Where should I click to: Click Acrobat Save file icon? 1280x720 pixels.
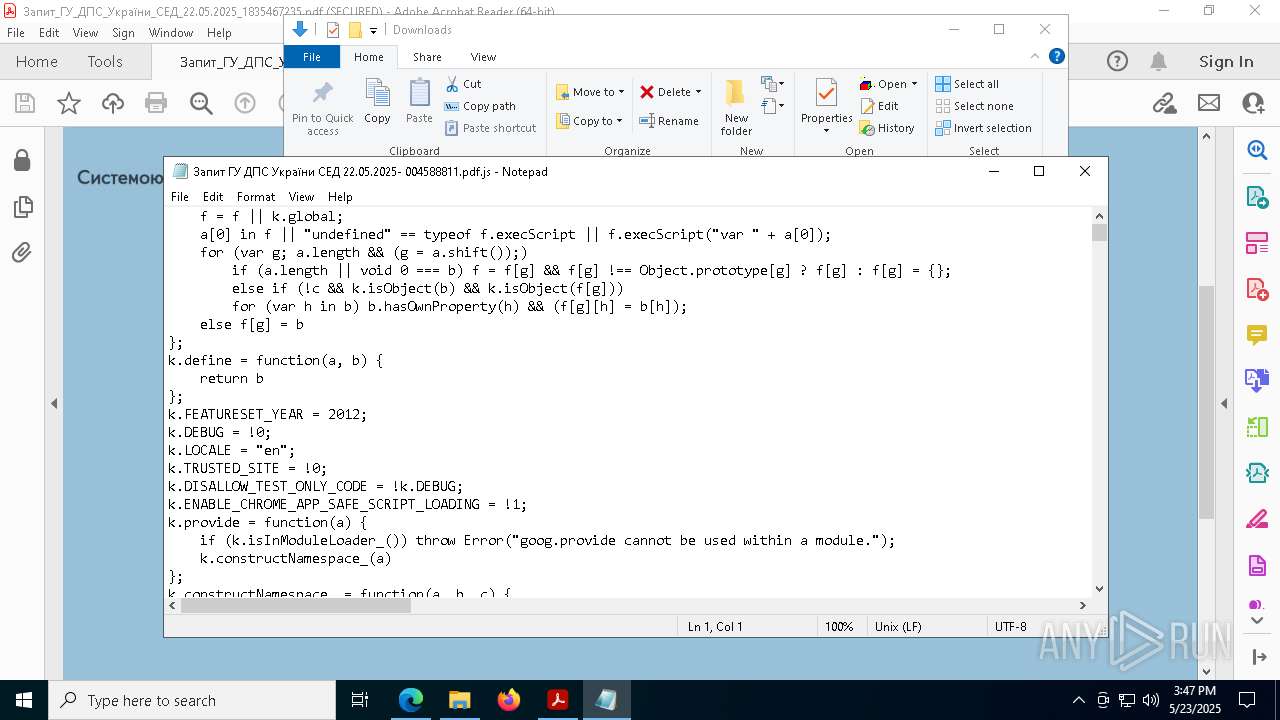pyautogui.click(x=25, y=103)
